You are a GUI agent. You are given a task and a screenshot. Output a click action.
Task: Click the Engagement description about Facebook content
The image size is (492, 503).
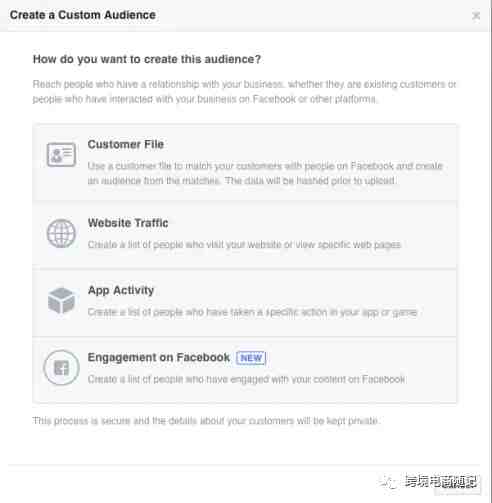[247, 379]
